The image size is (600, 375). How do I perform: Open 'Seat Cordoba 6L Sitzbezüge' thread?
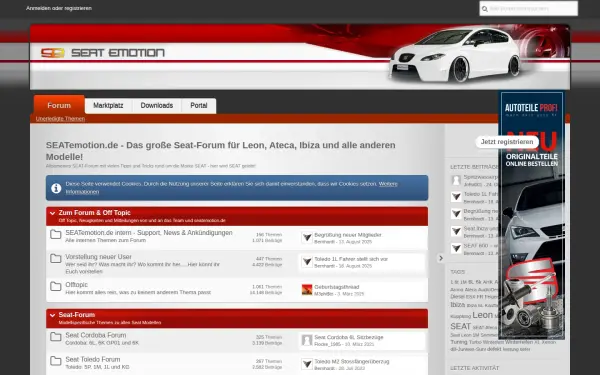[349, 338]
